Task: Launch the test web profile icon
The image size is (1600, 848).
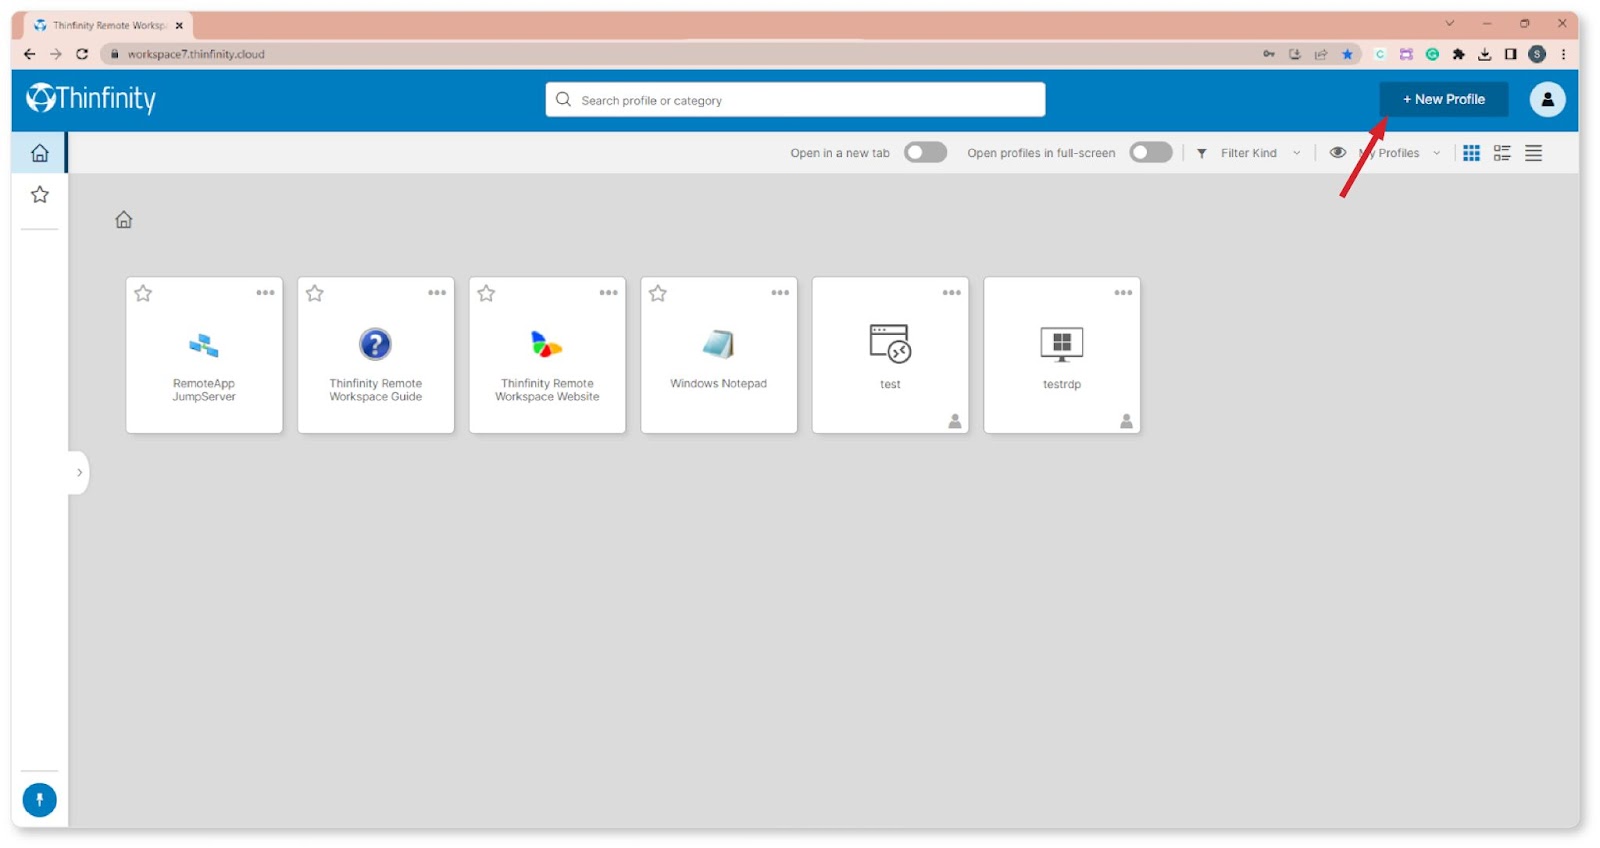Action: point(890,344)
